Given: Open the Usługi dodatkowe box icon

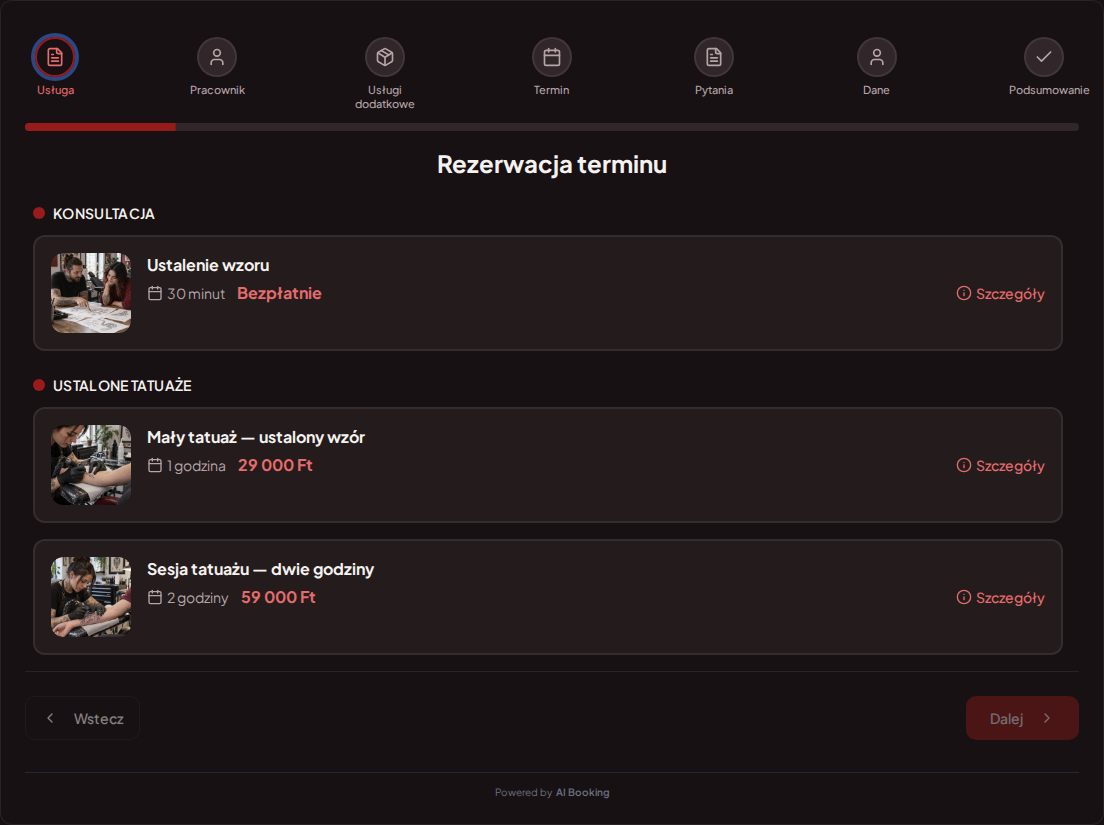Looking at the screenshot, I should coord(384,57).
